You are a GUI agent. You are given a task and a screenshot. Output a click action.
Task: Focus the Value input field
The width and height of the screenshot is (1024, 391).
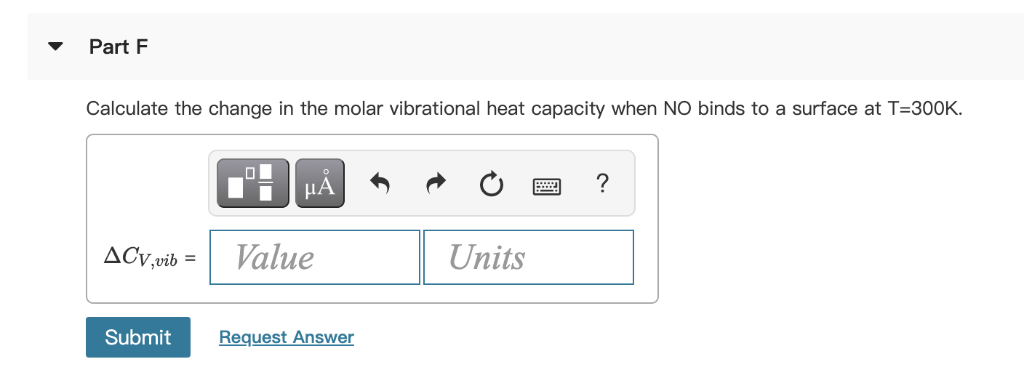[x=315, y=257]
